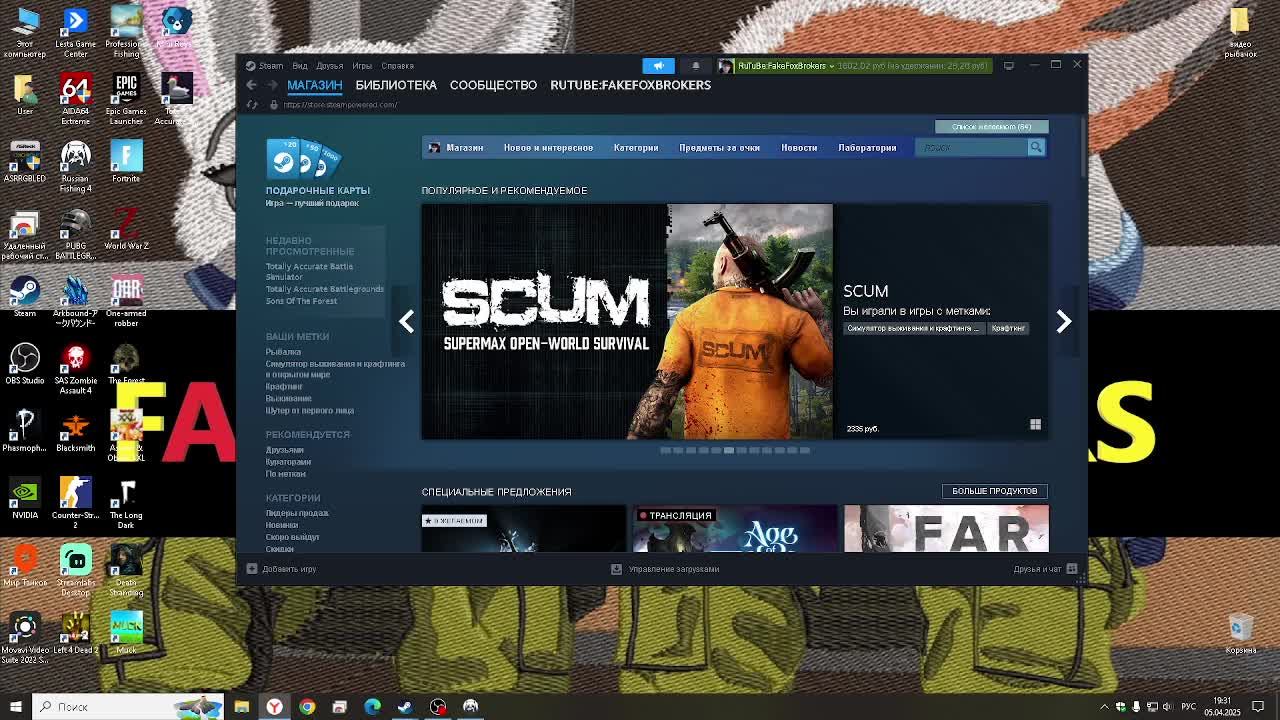Viewport: 1280px width, 720px height.
Task: Switch to the СООБЩЕСТВО tab
Action: coord(493,85)
